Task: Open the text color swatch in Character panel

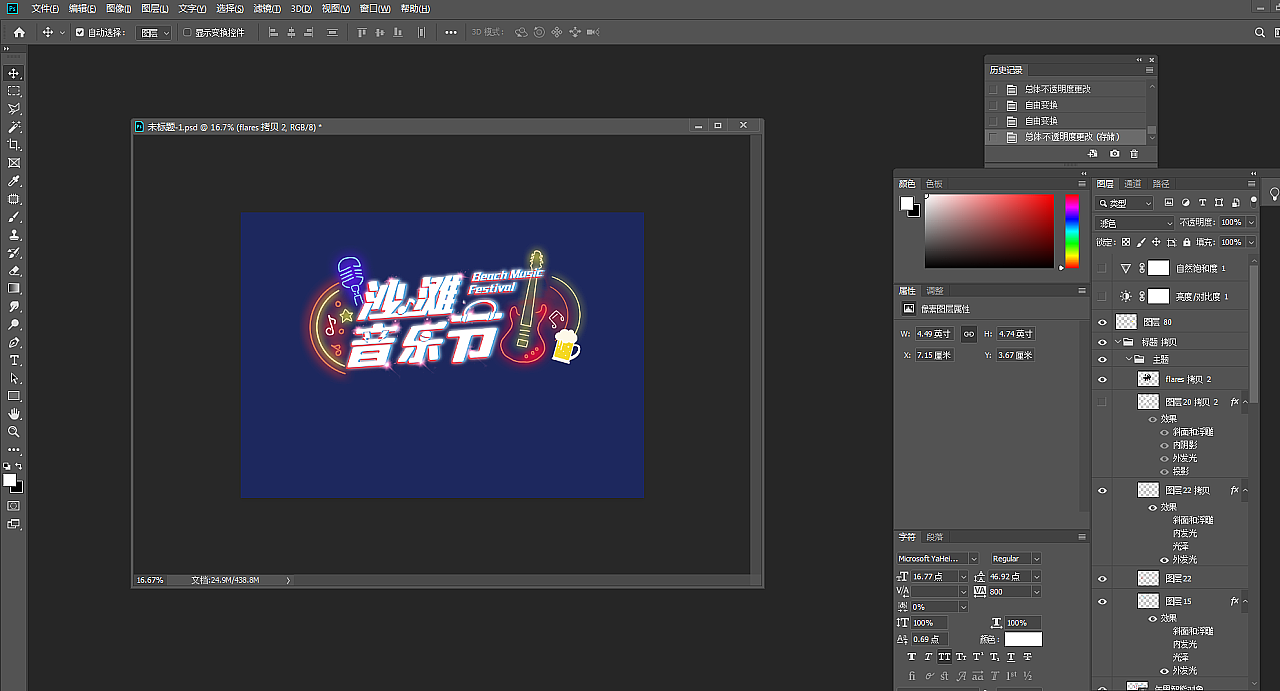Action: [1024, 639]
